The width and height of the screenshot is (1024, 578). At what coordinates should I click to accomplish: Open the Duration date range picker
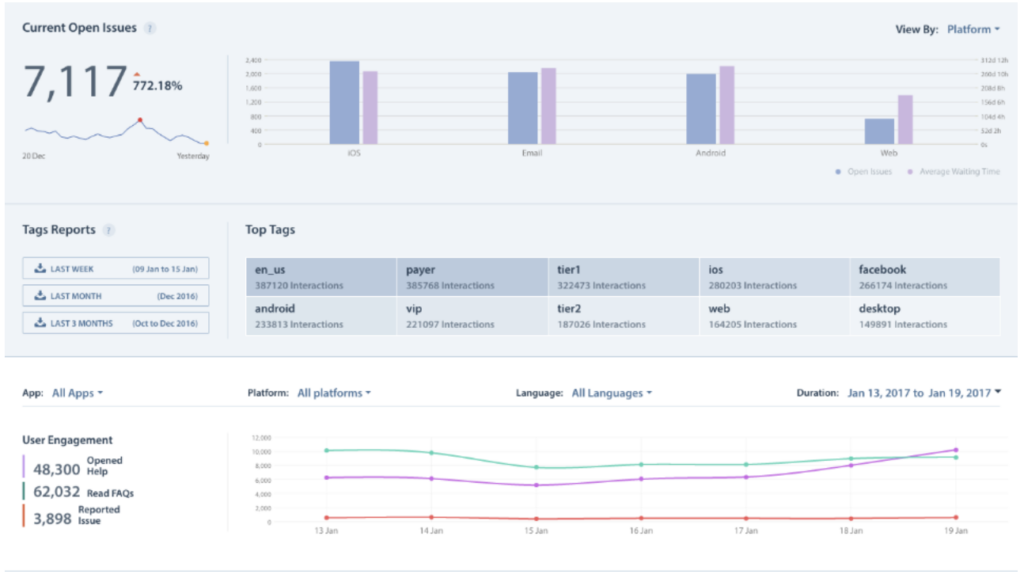point(923,394)
